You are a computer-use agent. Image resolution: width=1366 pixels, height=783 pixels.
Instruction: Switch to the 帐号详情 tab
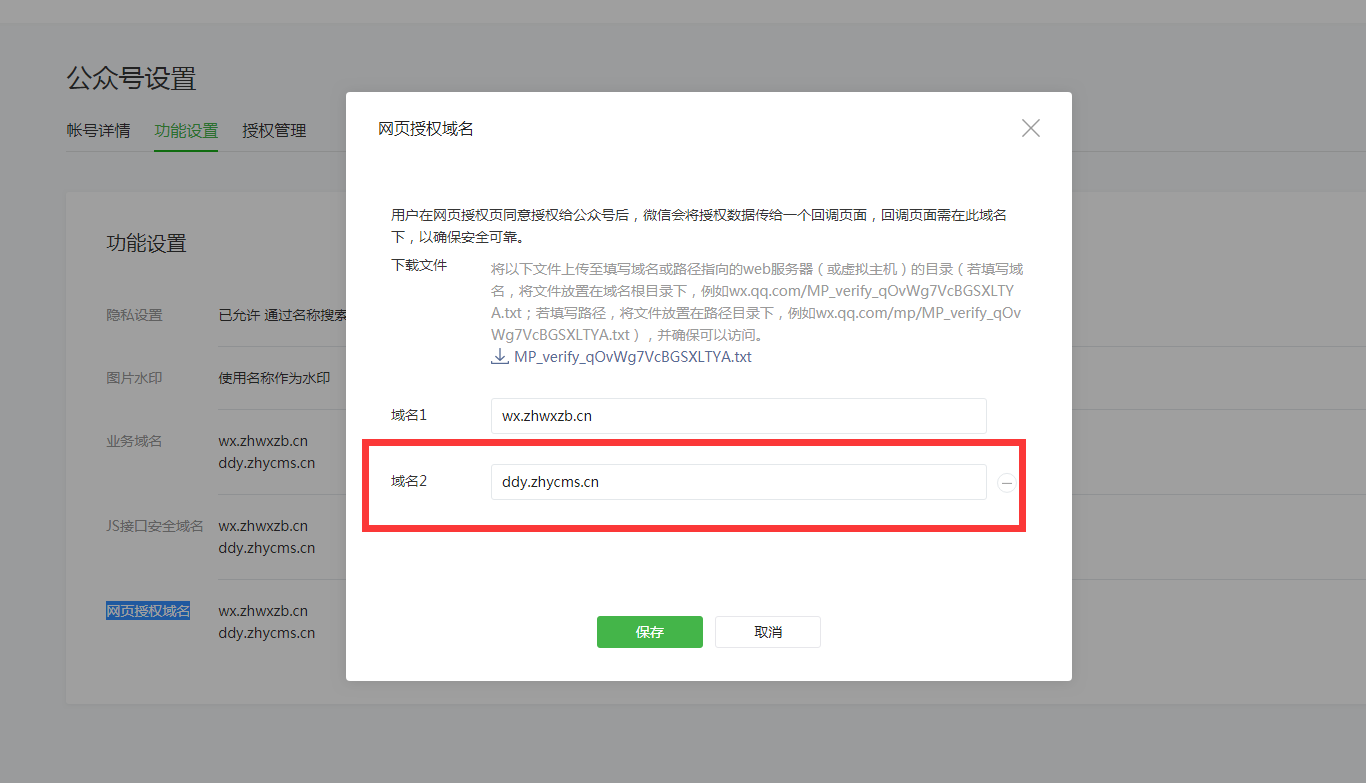click(98, 131)
